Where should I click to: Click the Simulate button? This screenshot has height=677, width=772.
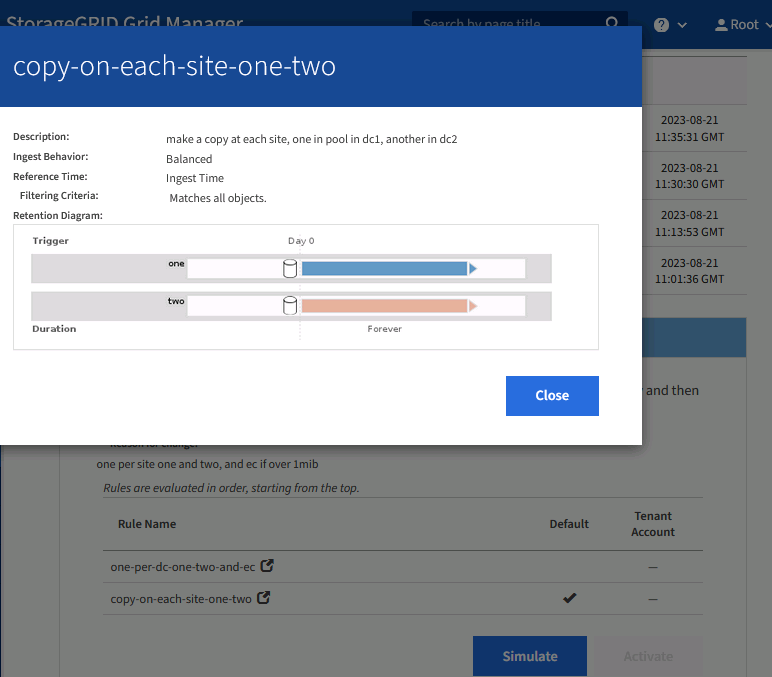(530, 656)
